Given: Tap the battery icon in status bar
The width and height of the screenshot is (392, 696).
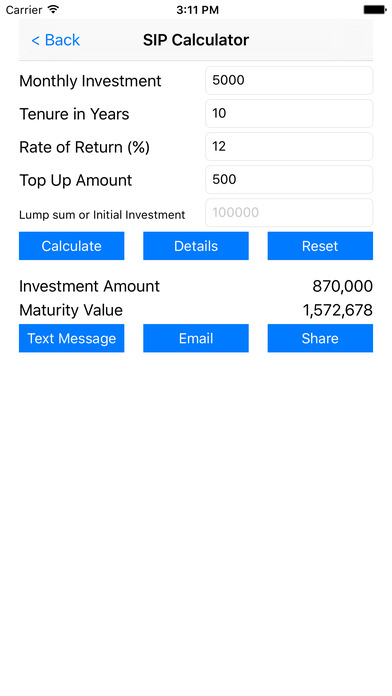Looking at the screenshot, I should pyautogui.click(x=375, y=10).
